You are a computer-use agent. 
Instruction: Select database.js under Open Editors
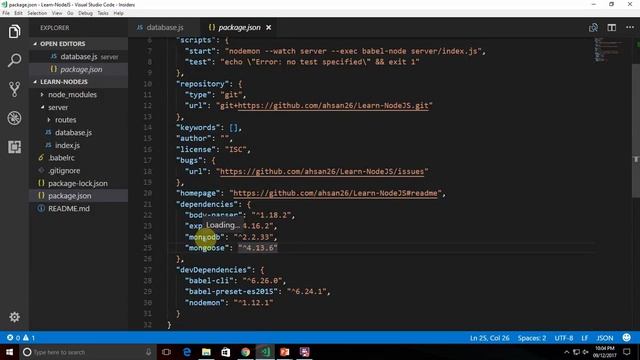(78, 56)
